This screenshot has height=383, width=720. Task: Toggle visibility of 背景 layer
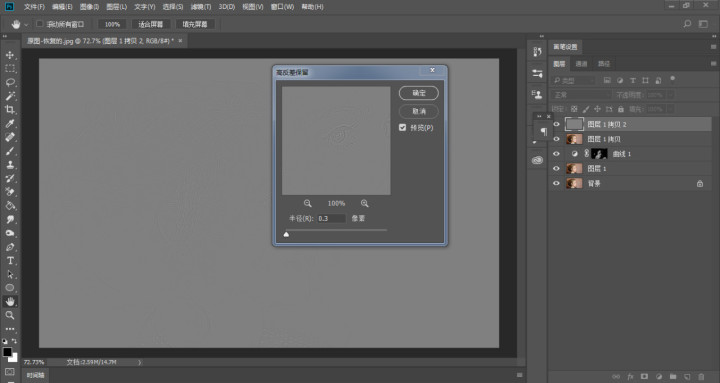556,183
